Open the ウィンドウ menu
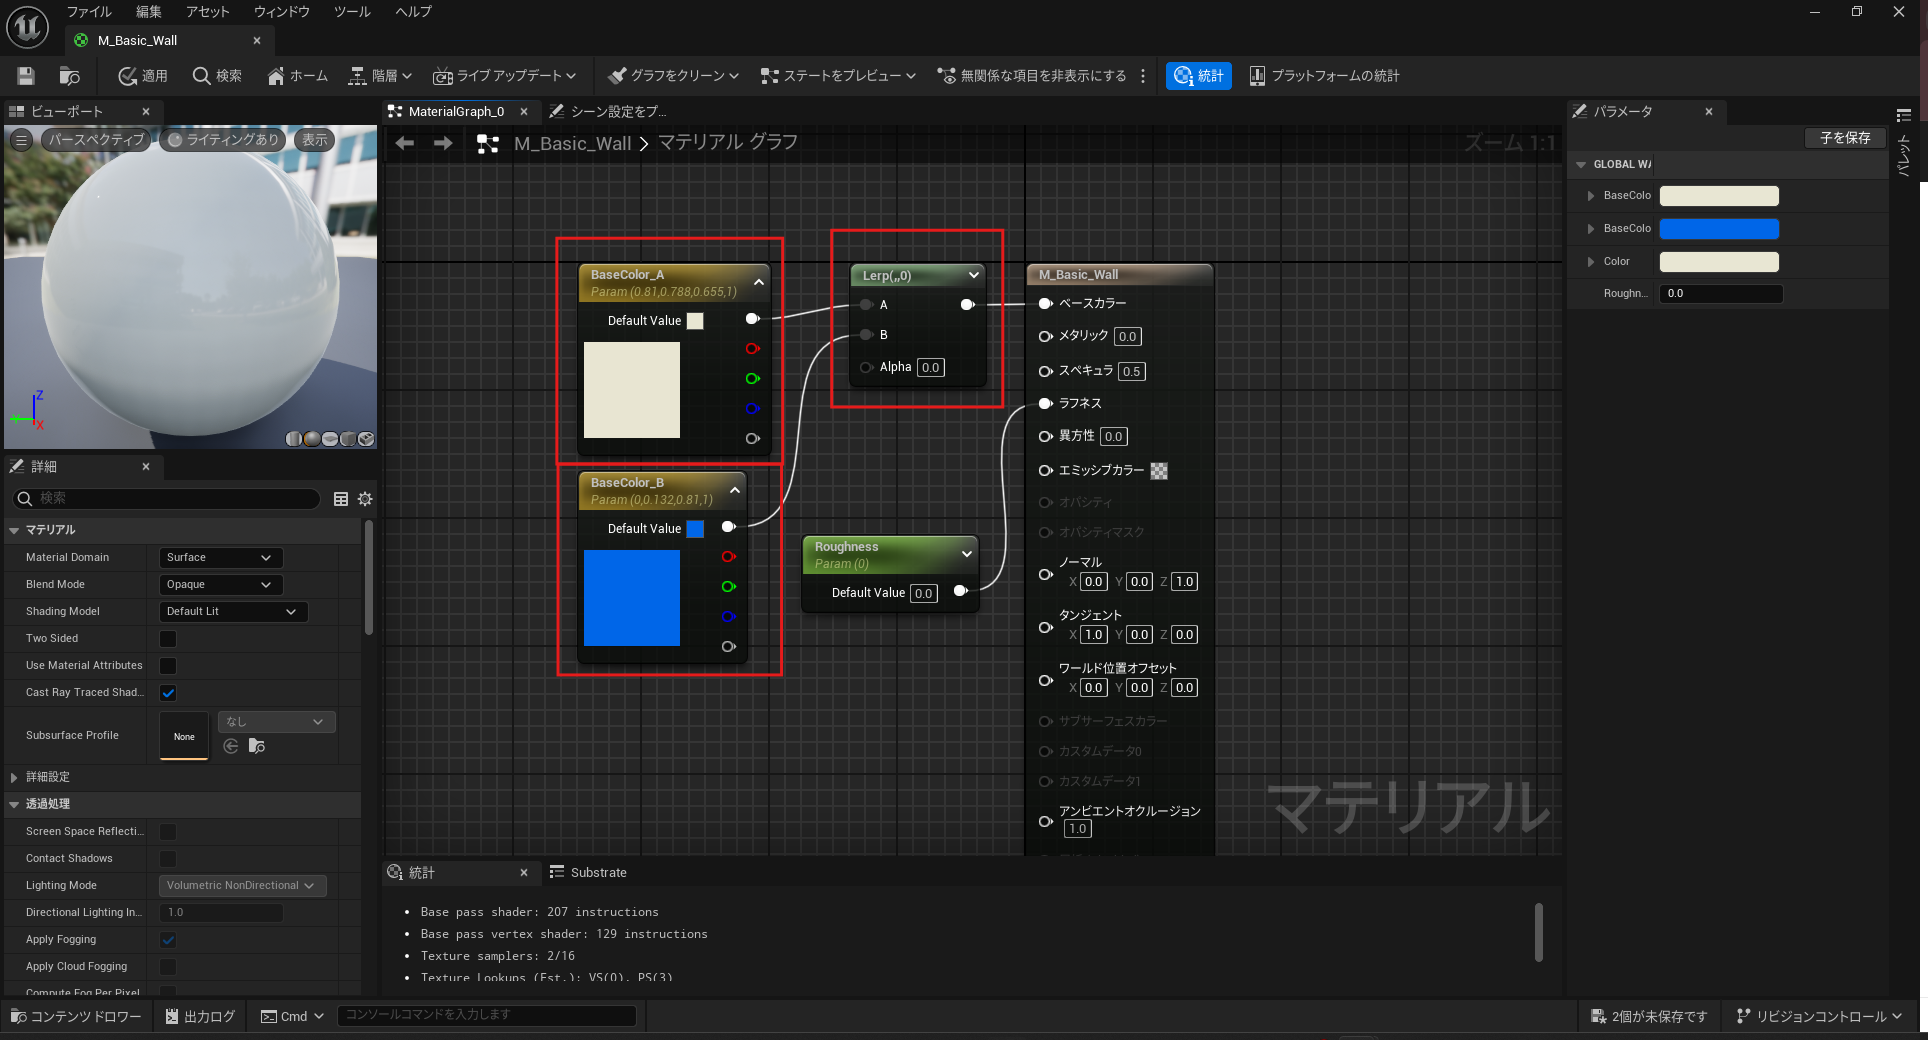The height and width of the screenshot is (1040, 1928). (281, 12)
